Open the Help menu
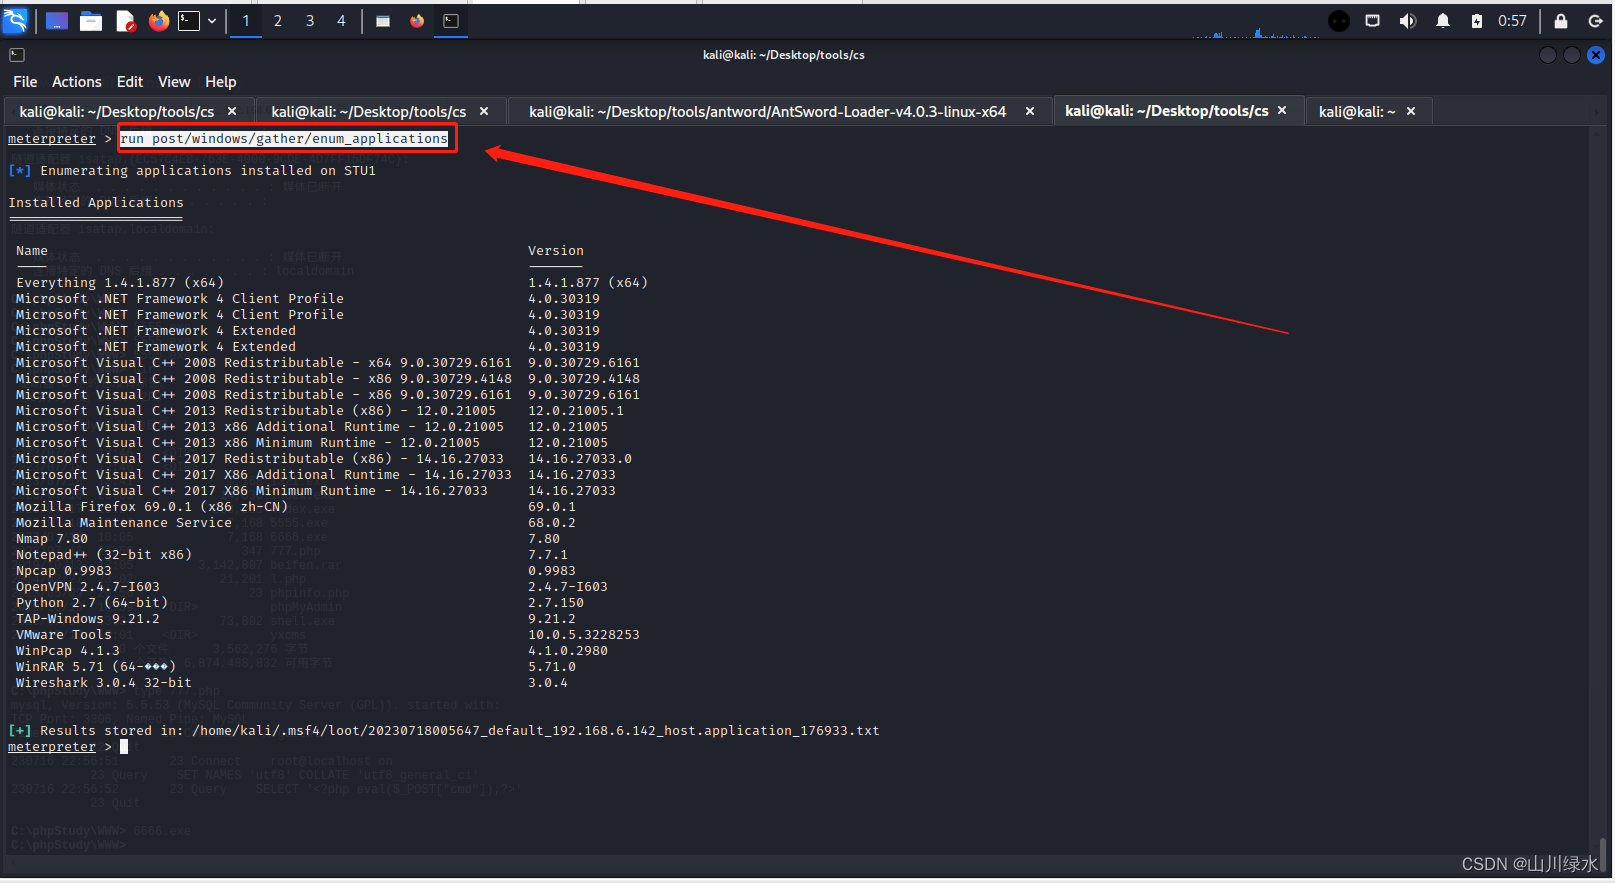This screenshot has width=1615, height=883. point(221,82)
